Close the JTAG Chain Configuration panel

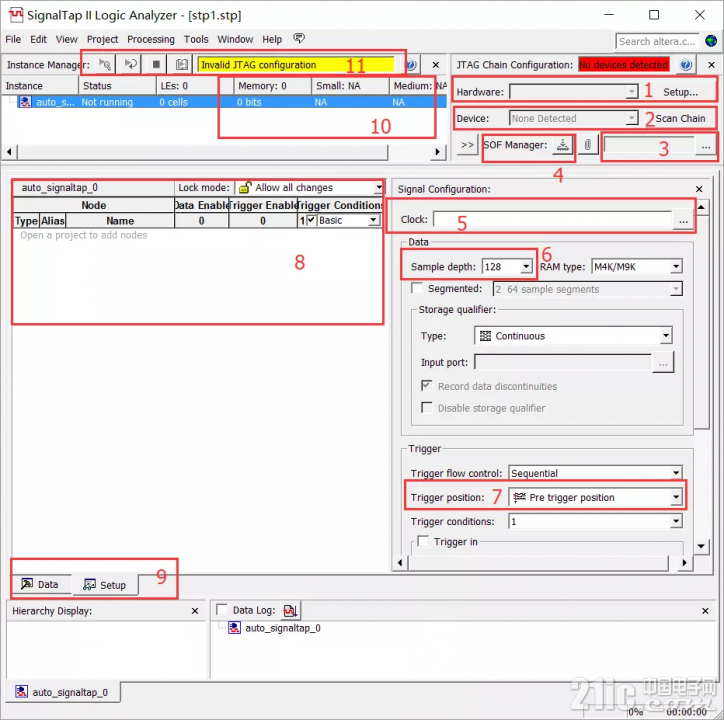[x=711, y=65]
